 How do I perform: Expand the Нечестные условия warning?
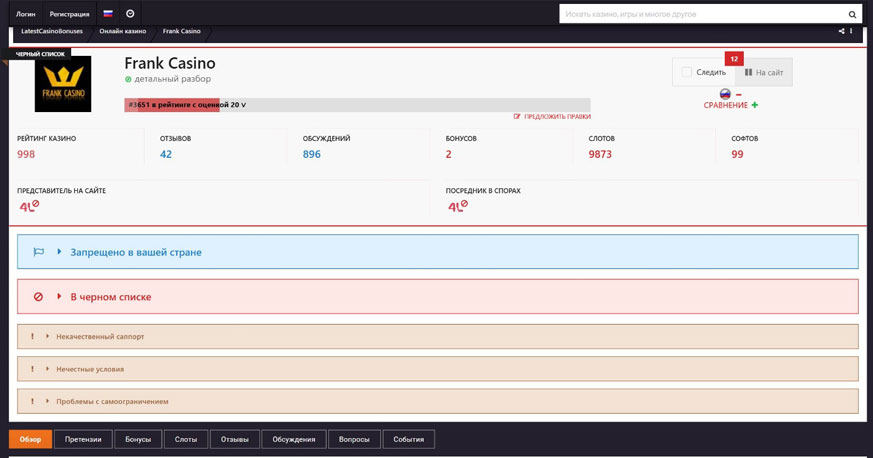438,369
